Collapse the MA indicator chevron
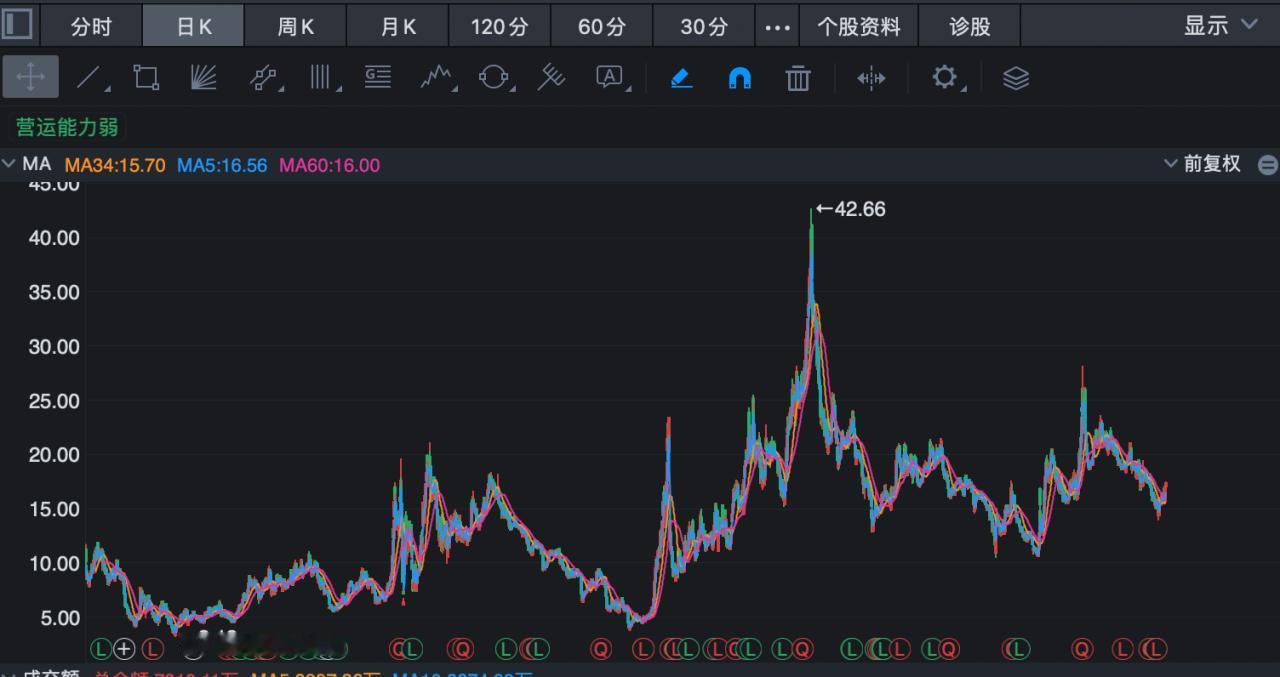1280x677 pixels. tap(10, 164)
